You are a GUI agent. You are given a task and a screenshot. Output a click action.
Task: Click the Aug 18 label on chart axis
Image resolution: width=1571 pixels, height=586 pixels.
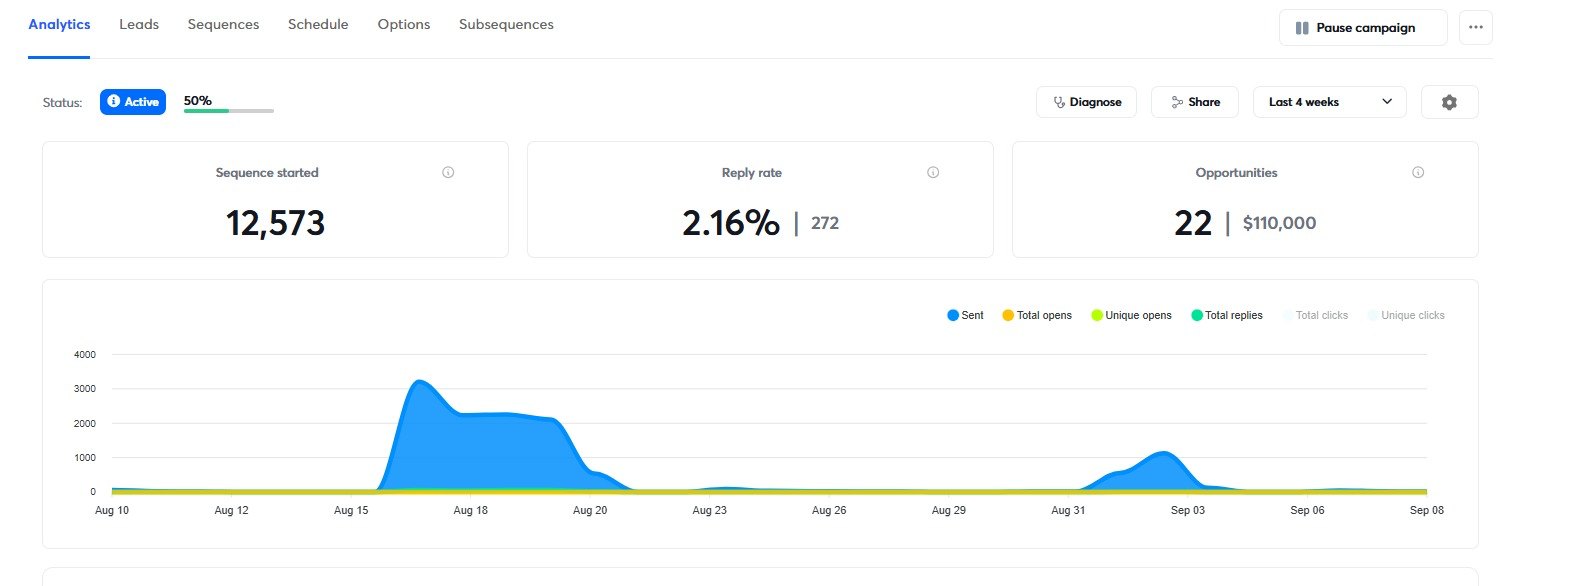pyautogui.click(x=470, y=510)
